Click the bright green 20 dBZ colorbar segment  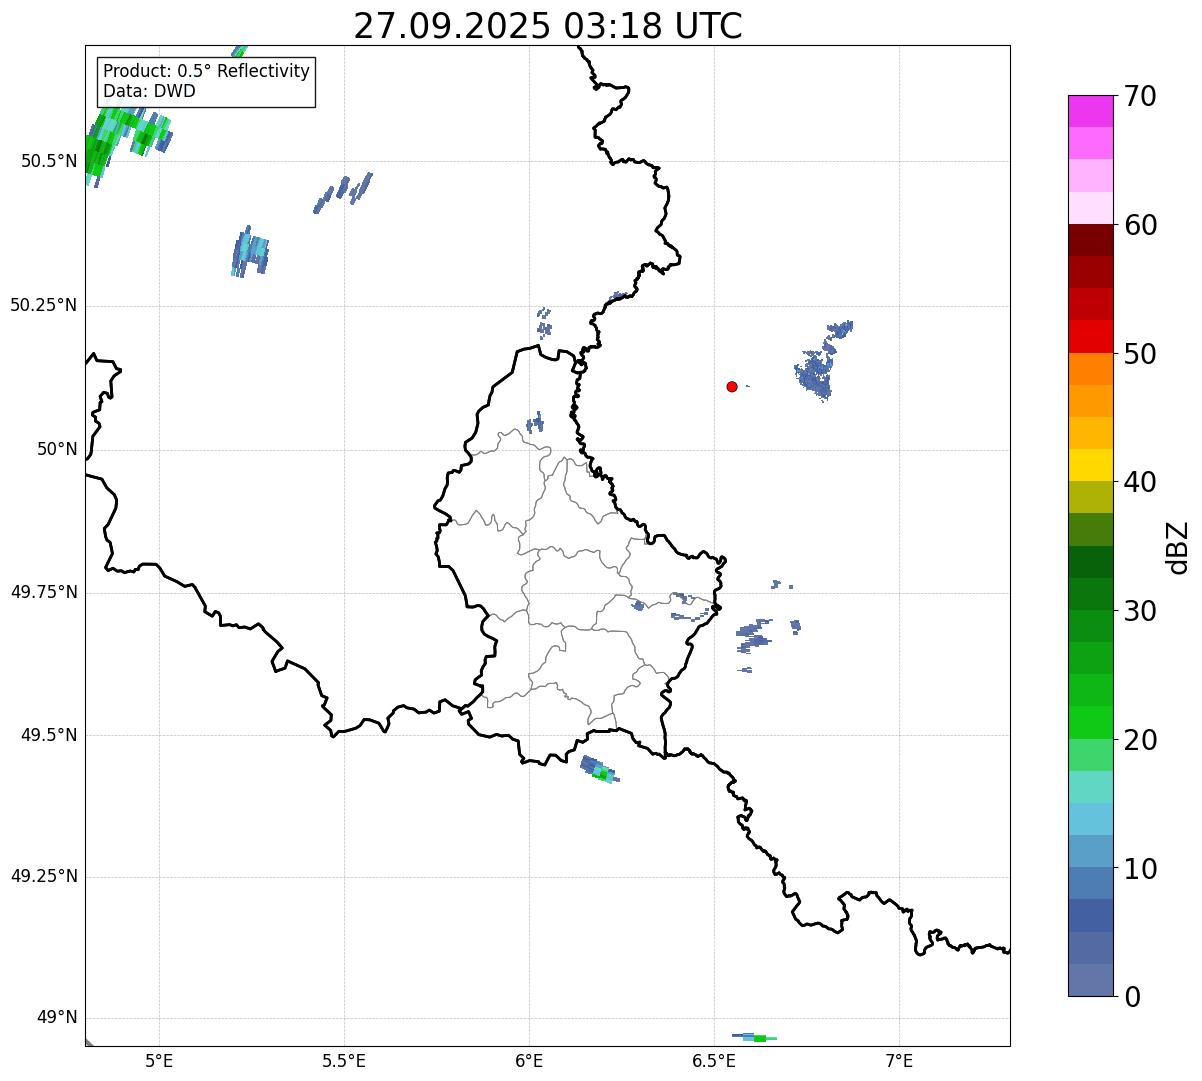pyautogui.click(x=1090, y=722)
